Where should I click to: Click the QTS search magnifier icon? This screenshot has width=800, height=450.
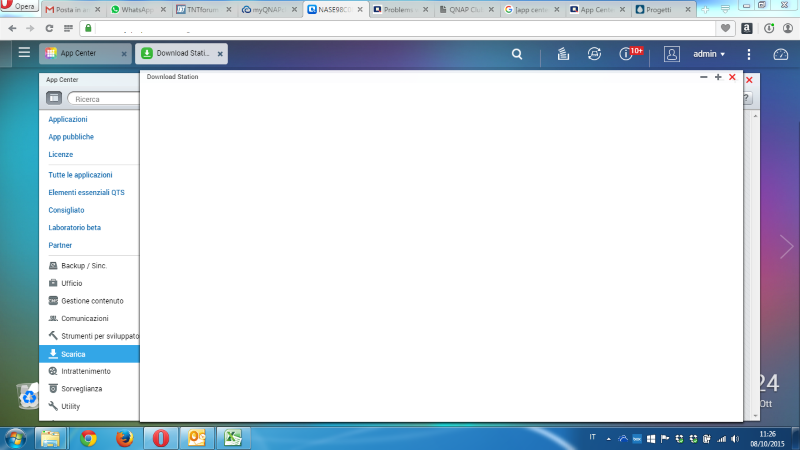coord(516,54)
